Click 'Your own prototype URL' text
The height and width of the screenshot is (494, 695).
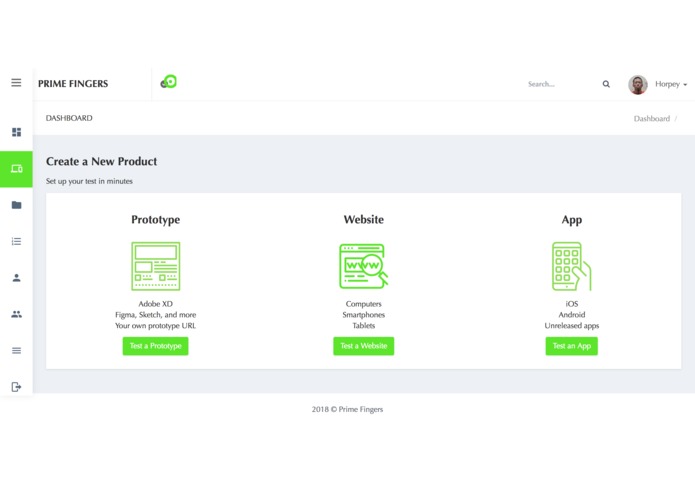click(156, 326)
